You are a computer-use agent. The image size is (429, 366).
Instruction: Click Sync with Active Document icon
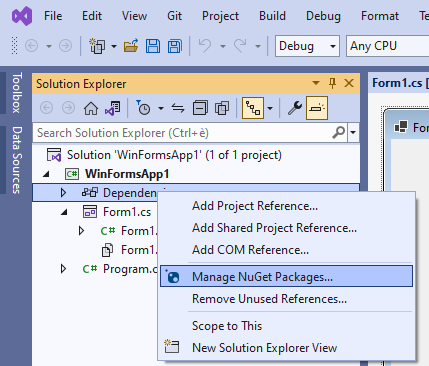(x=178, y=108)
